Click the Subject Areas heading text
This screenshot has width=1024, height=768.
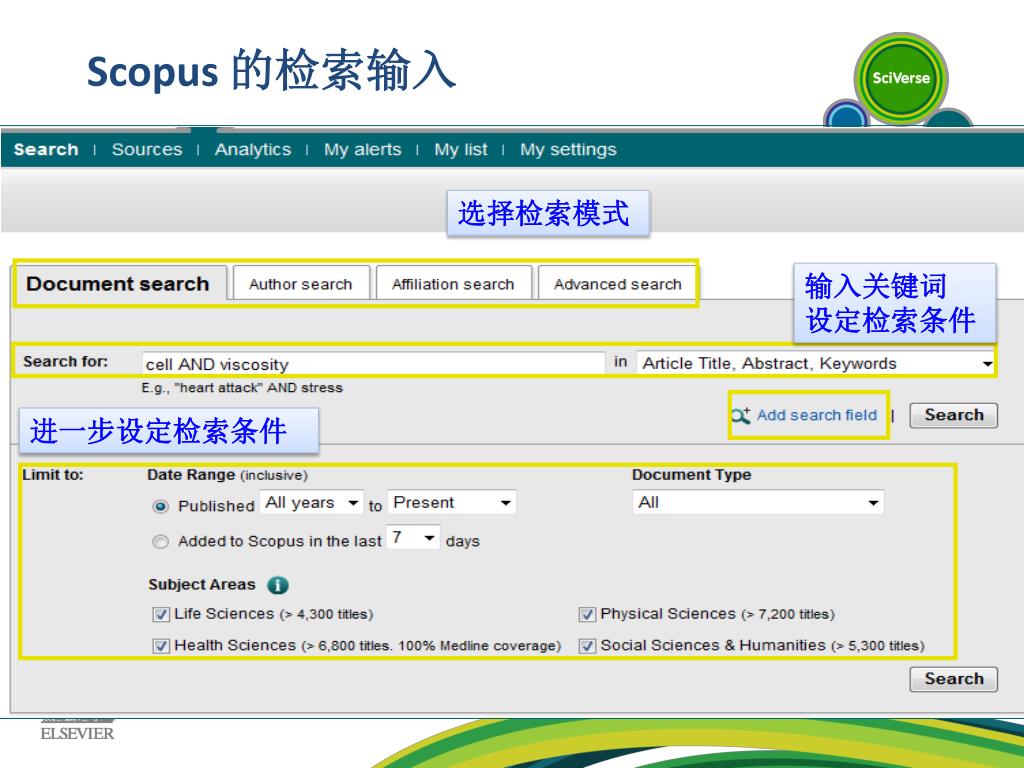pos(202,584)
